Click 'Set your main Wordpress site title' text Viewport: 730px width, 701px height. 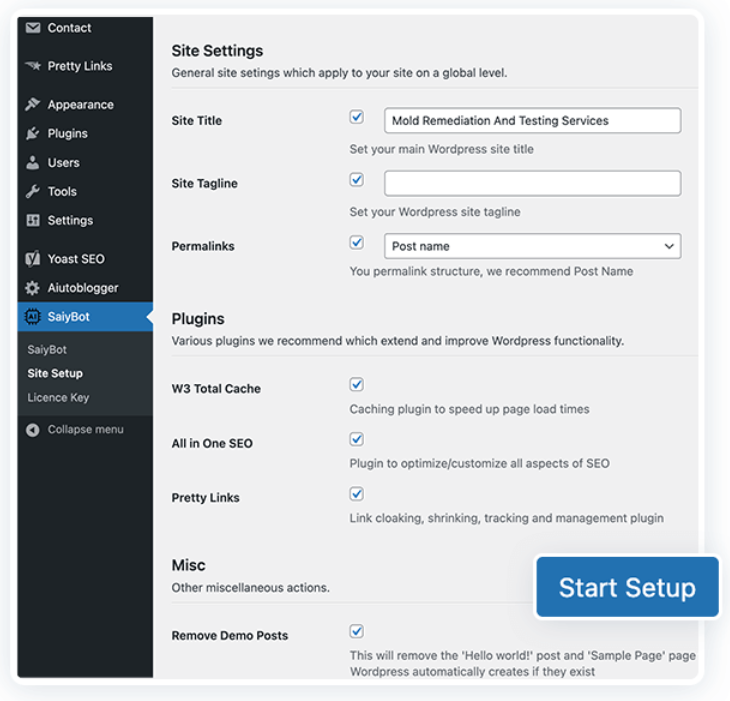(442, 149)
